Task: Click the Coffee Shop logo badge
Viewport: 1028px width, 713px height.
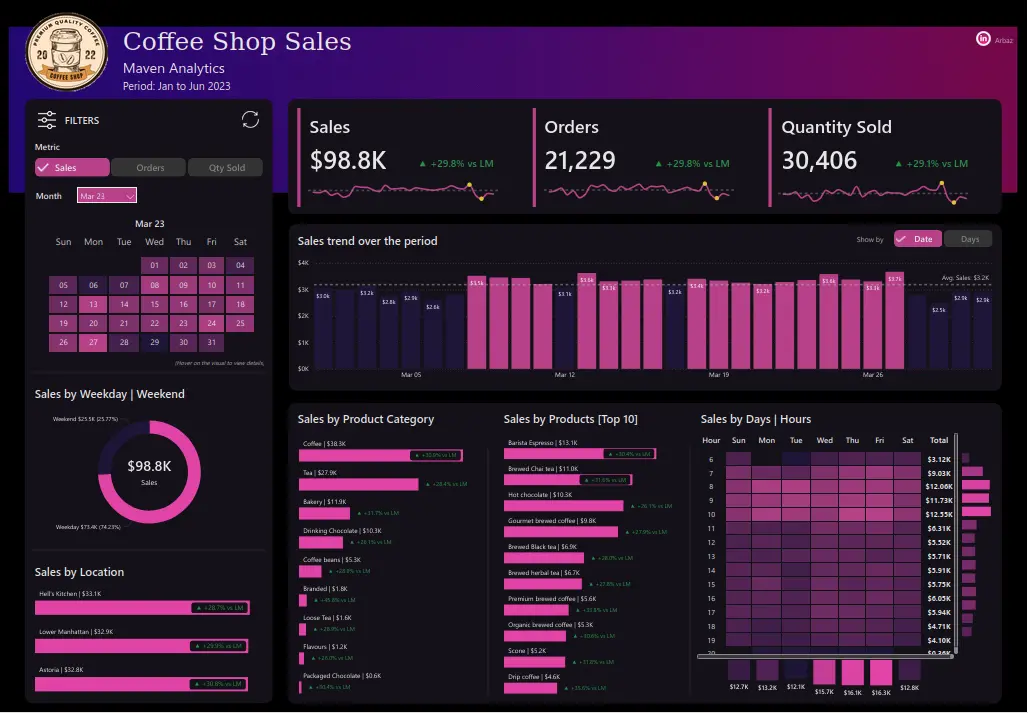Action: point(66,51)
